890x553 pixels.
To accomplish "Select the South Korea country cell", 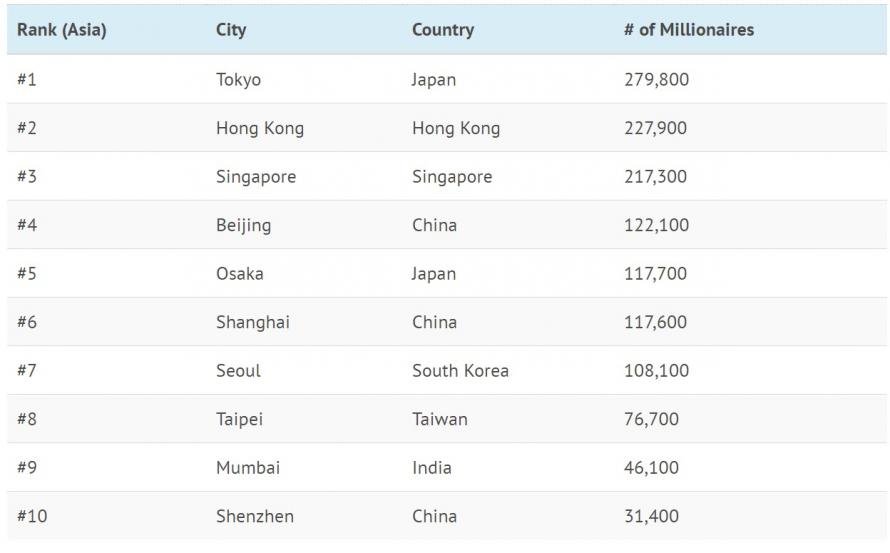I will pyautogui.click(x=460, y=371).
